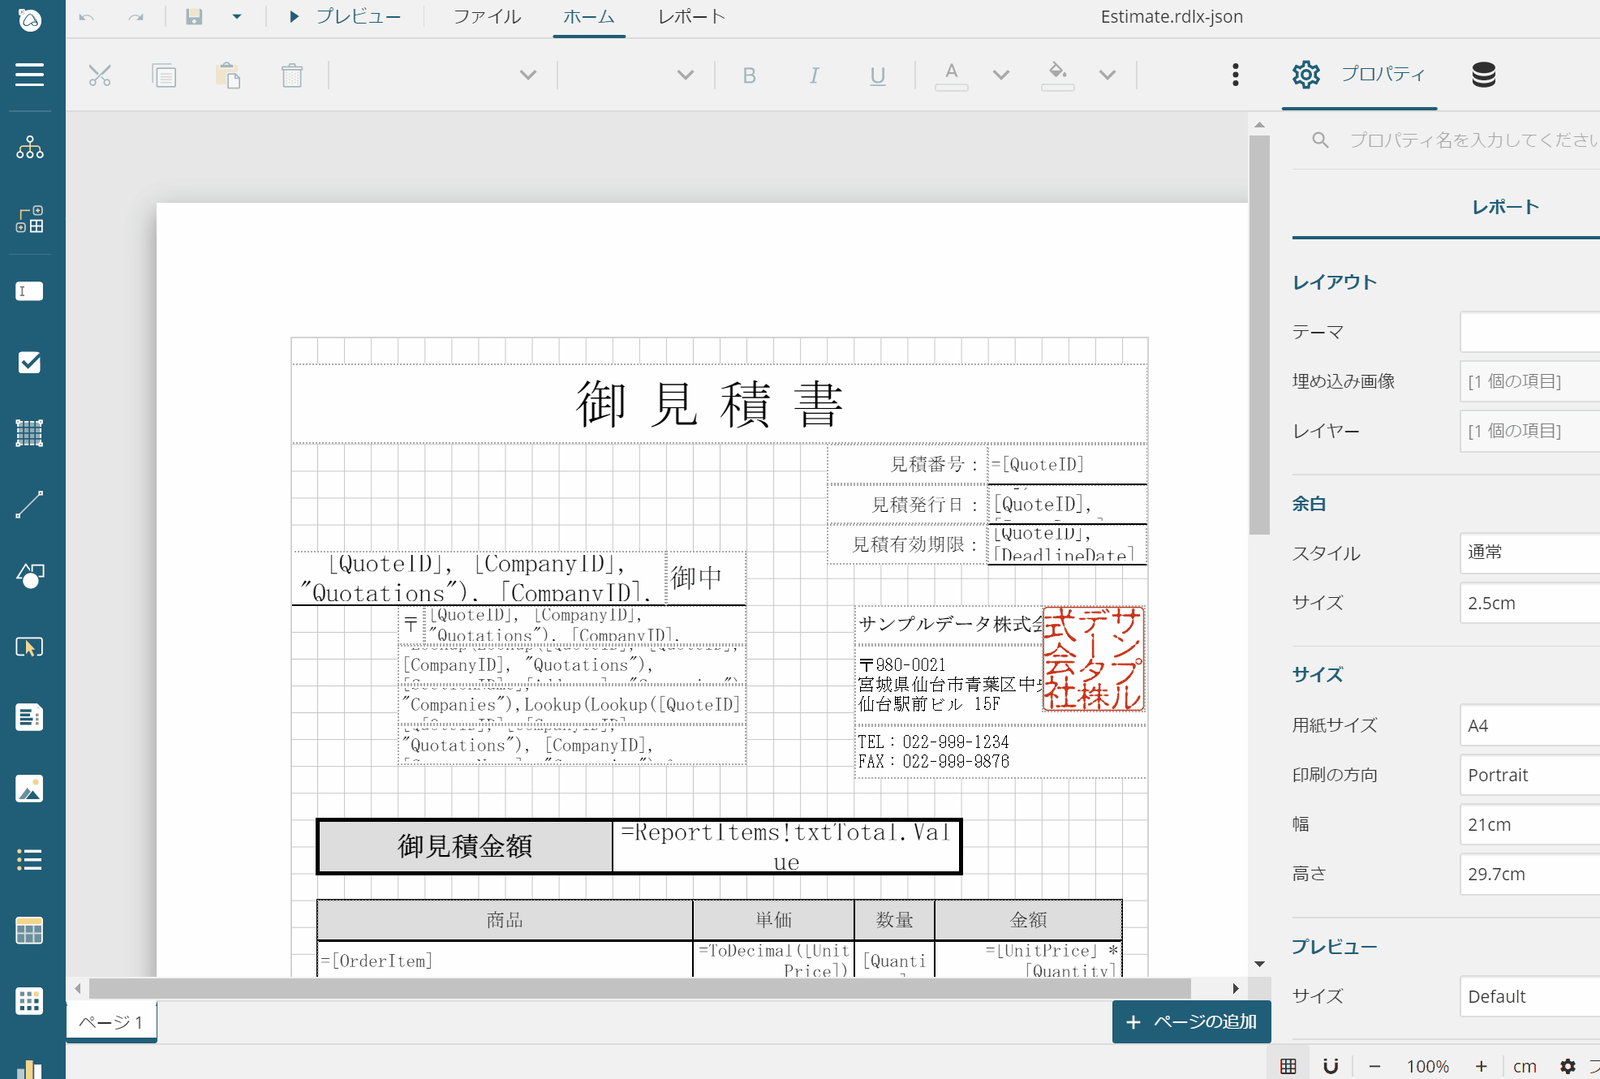Toggle the grid display in status bar
The image size is (1600, 1079).
coord(1288,1066)
